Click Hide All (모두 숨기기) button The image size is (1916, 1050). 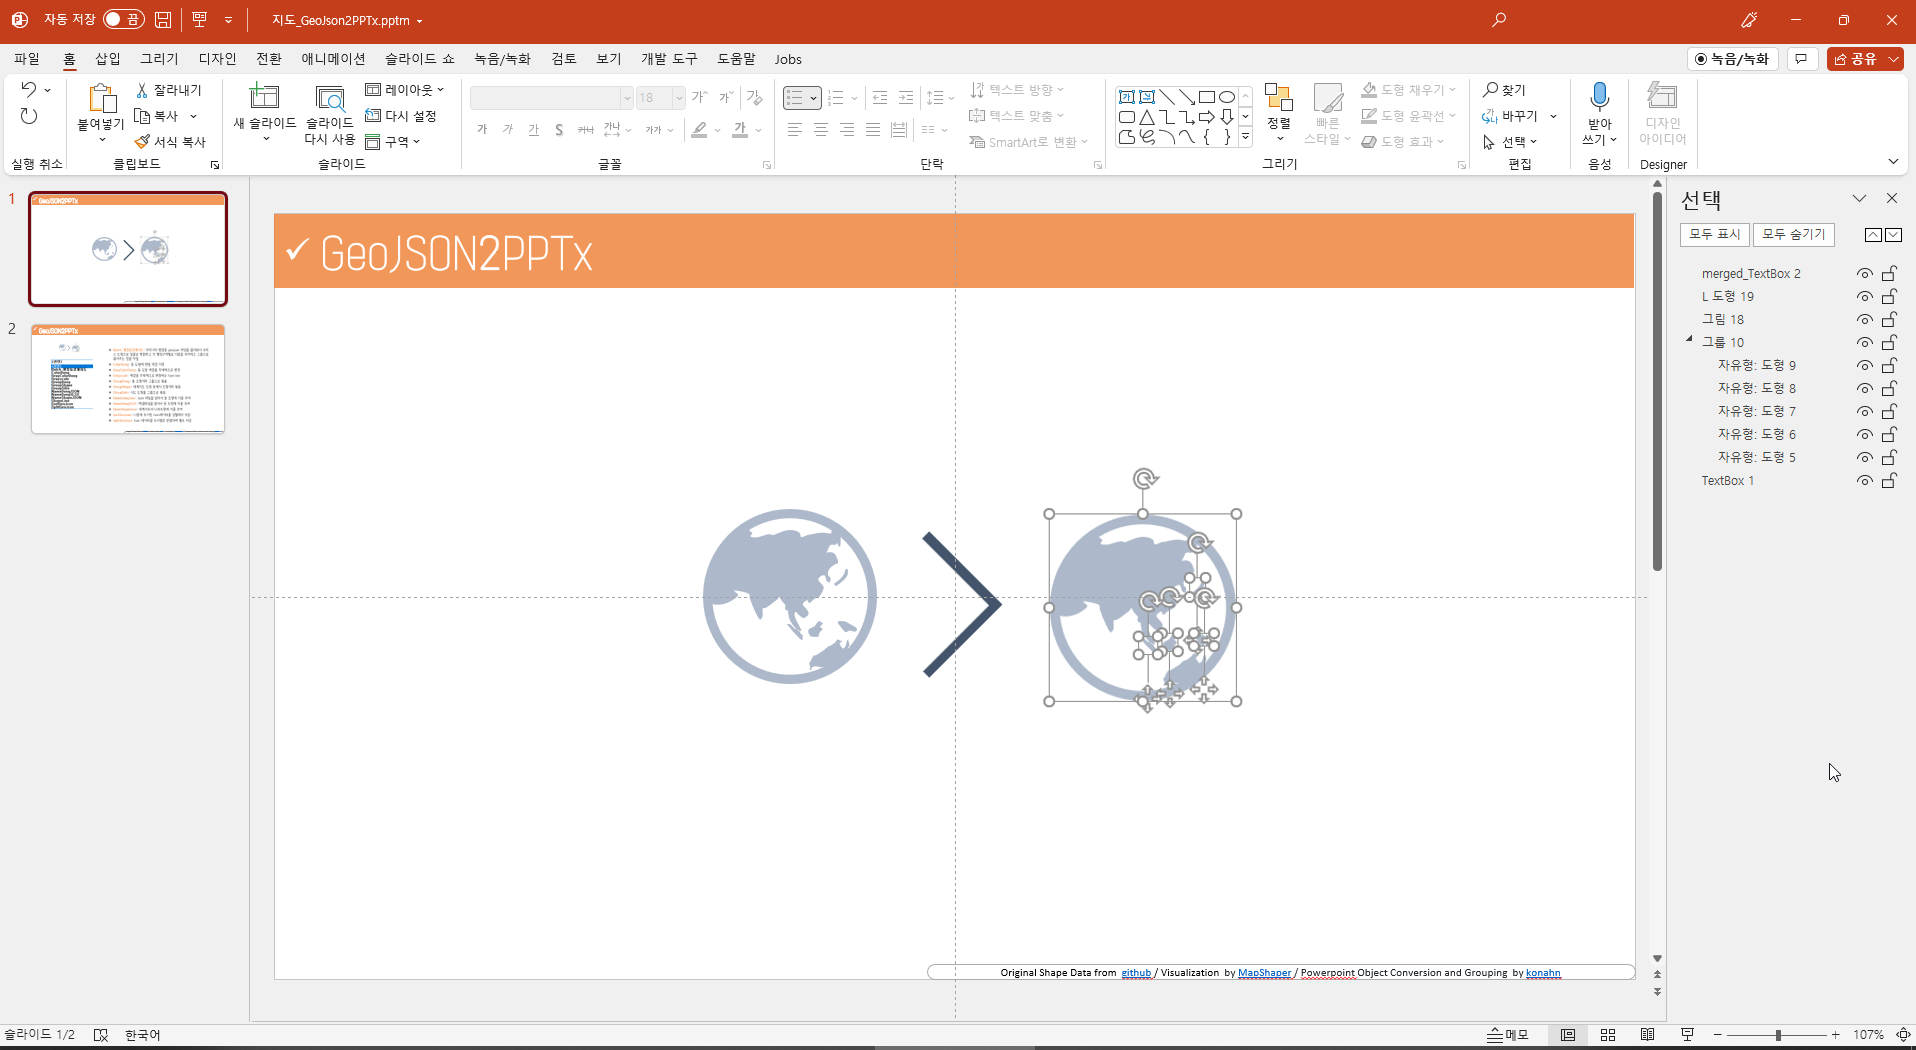1794,235
